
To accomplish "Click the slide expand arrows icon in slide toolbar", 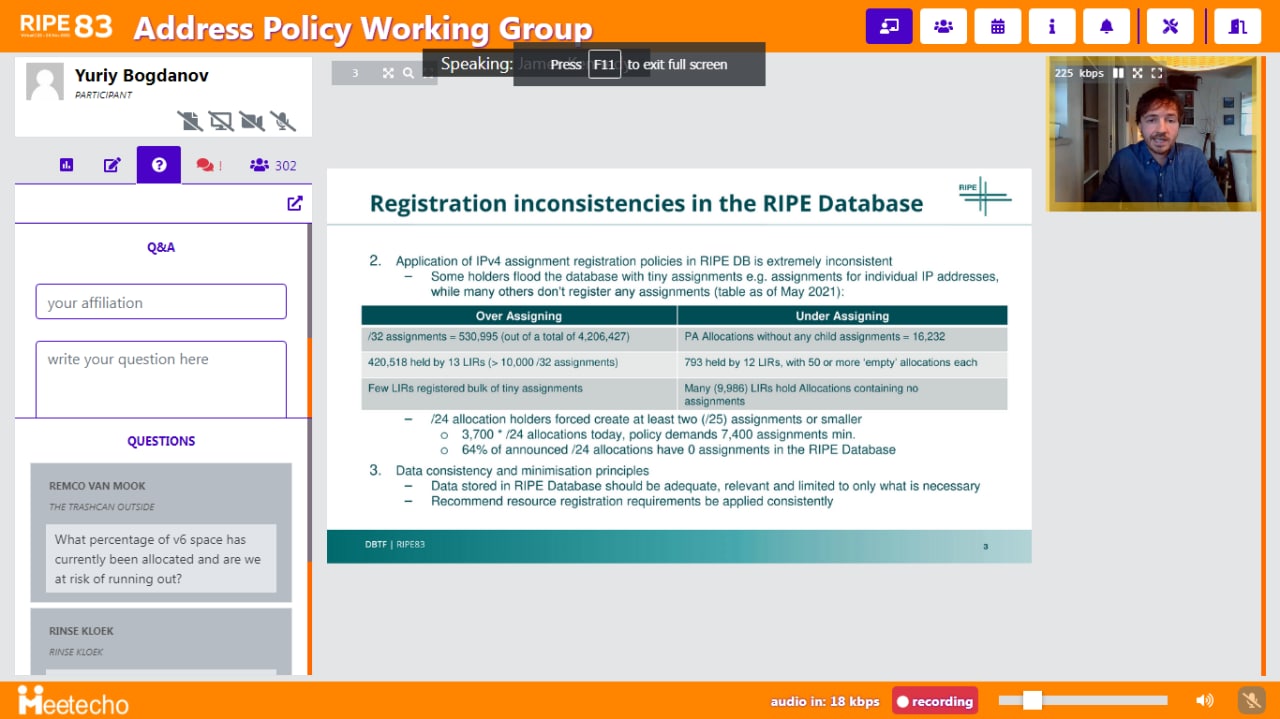I will click(x=388, y=73).
